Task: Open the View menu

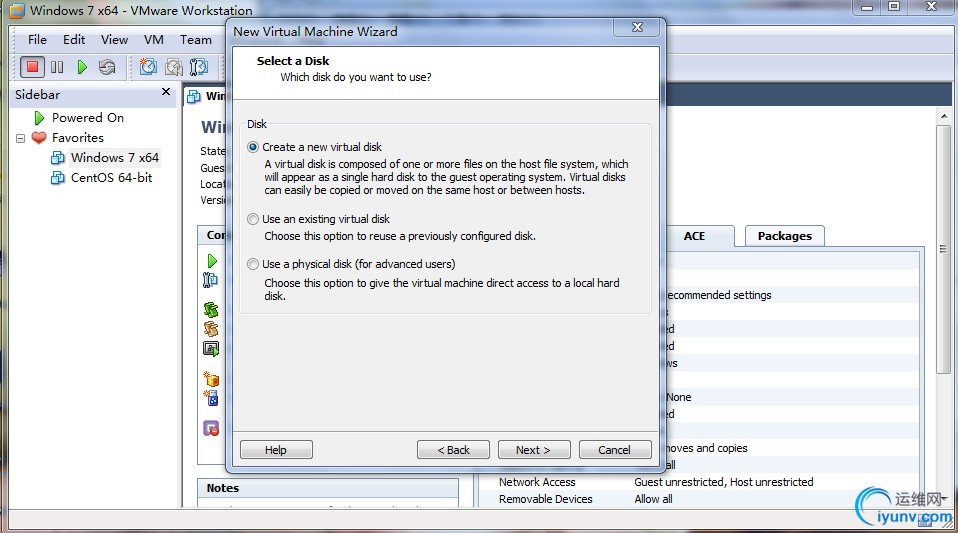Action: tap(114, 40)
